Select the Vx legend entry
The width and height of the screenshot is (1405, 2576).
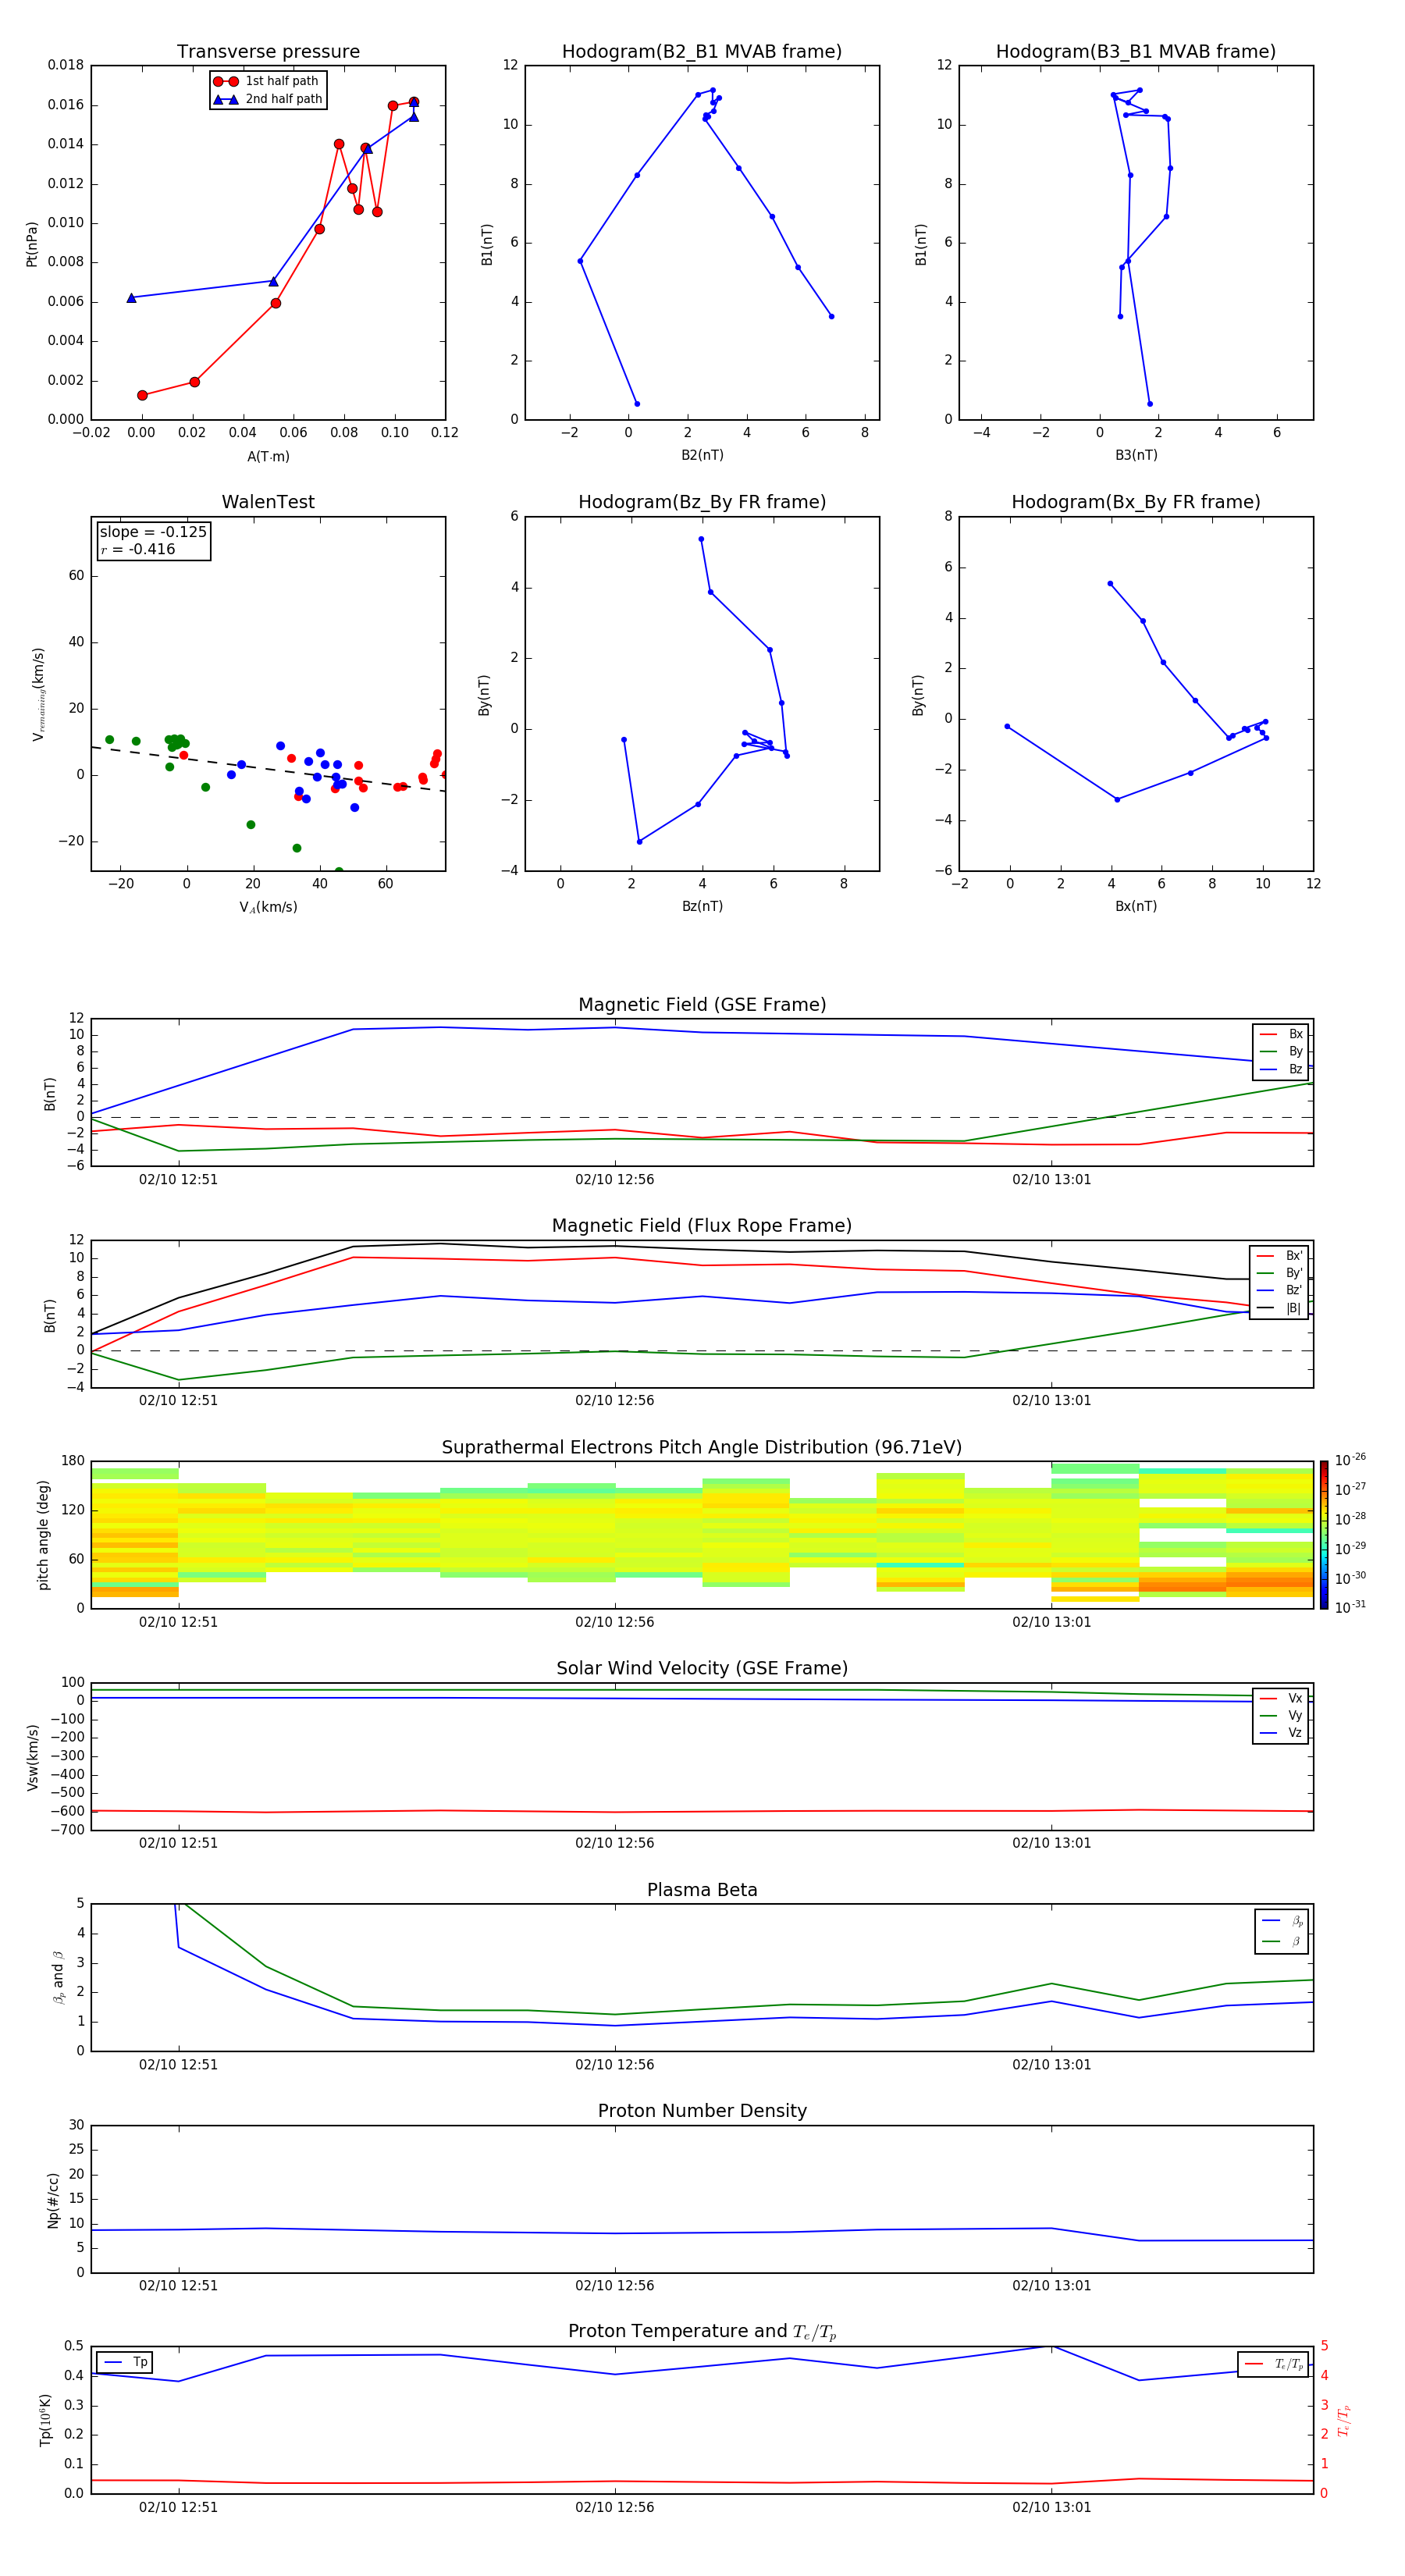1281,1698
